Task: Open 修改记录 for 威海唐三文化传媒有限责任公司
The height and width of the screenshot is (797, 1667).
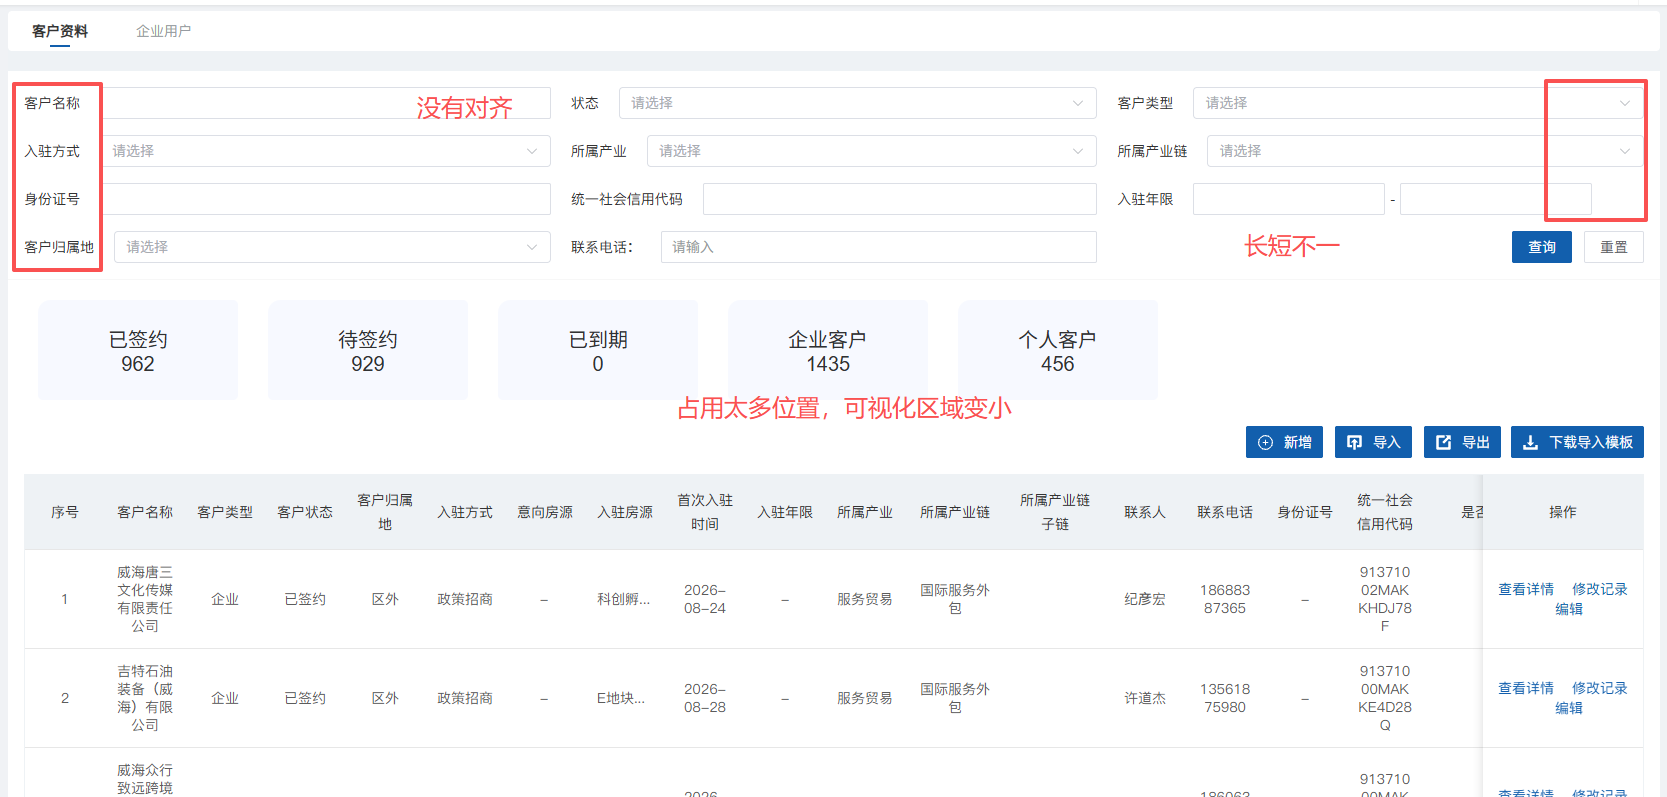Action: coord(1600,589)
